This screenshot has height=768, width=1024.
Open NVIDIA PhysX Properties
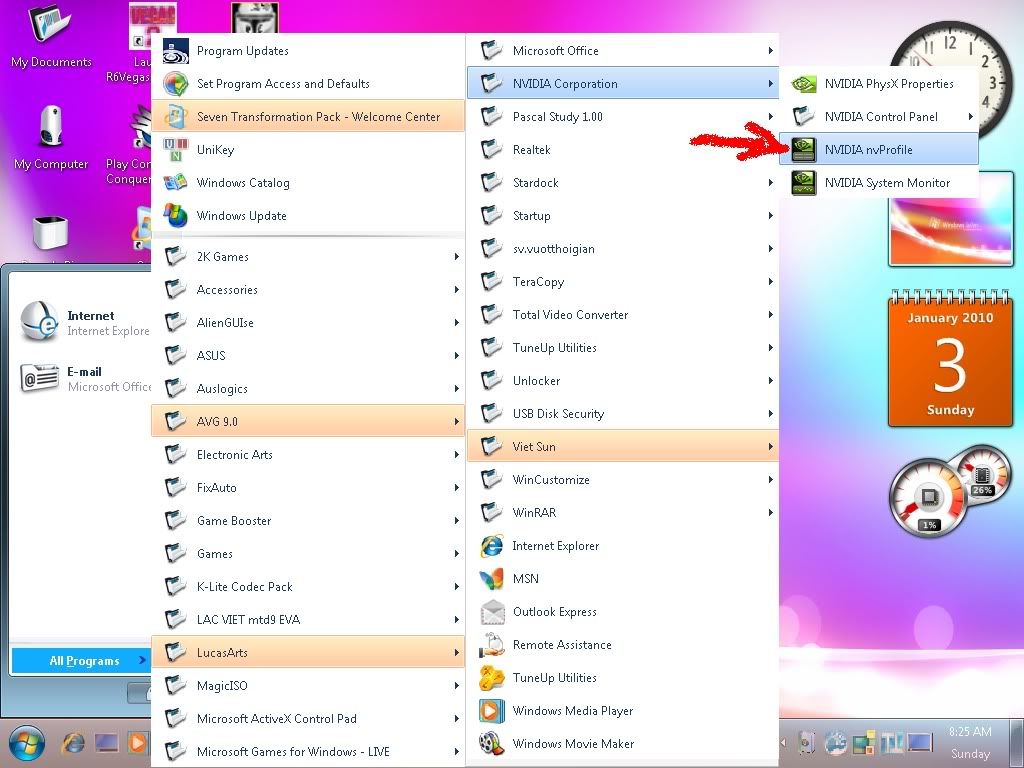[878, 84]
